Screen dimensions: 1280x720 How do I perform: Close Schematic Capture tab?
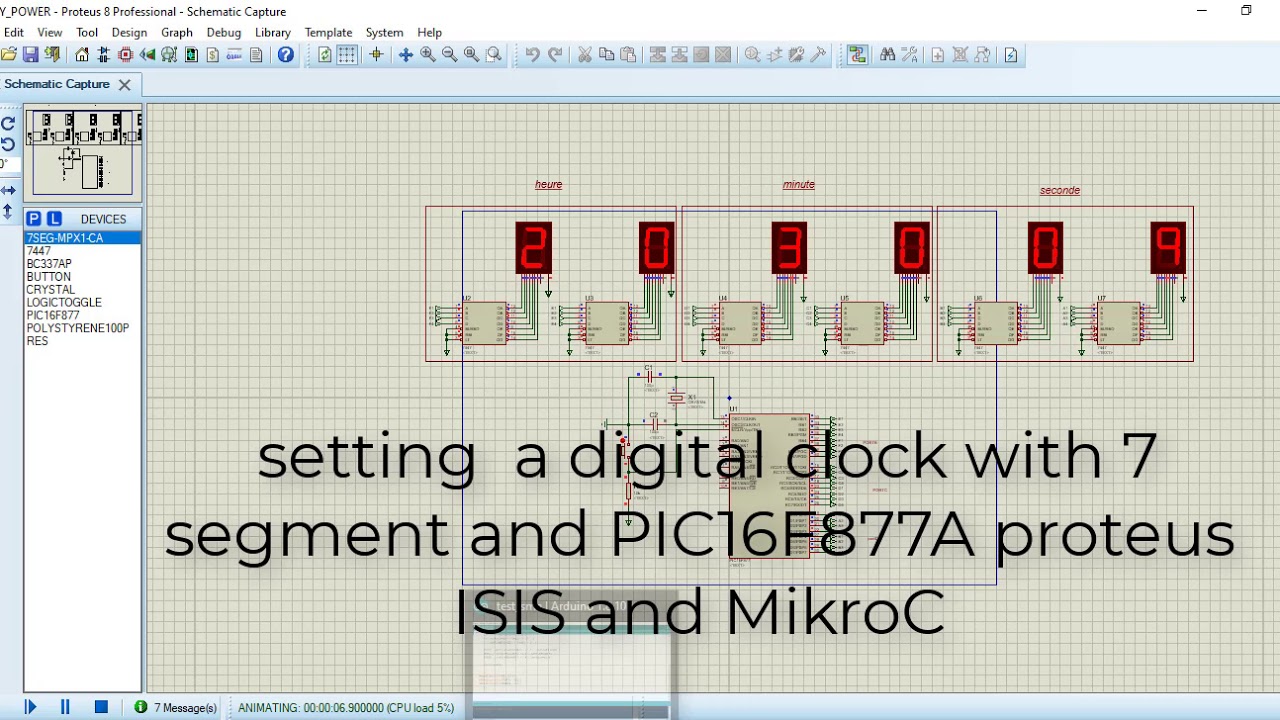[x=125, y=85]
